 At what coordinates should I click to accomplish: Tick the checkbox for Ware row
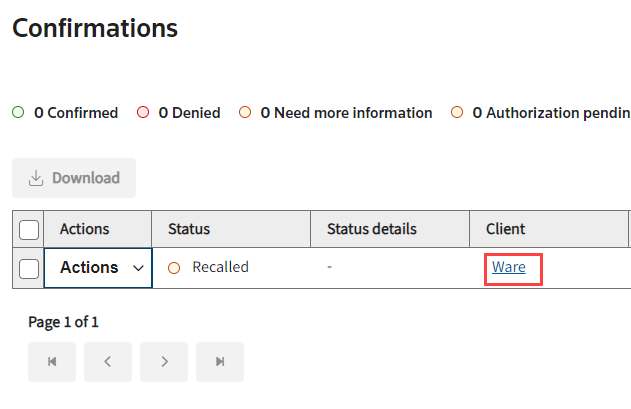click(x=29, y=268)
